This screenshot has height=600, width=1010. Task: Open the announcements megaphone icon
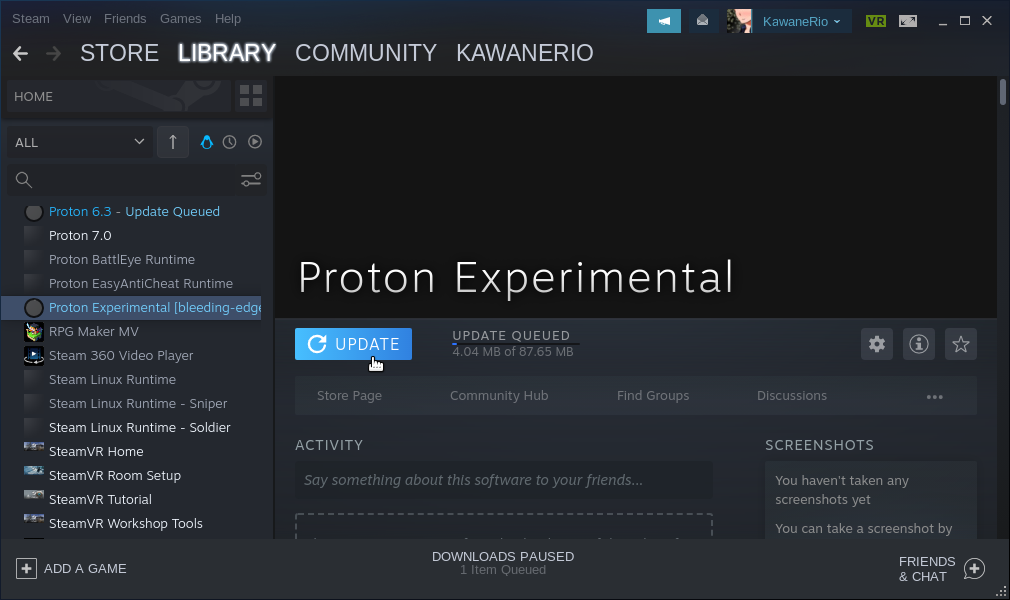click(x=663, y=21)
